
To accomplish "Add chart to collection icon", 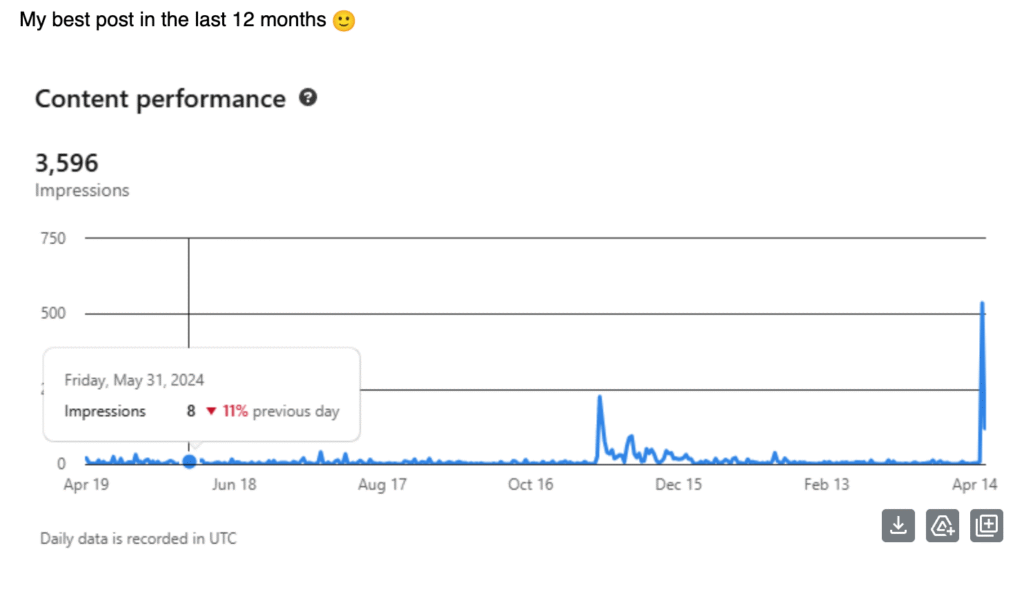I will pos(987,525).
